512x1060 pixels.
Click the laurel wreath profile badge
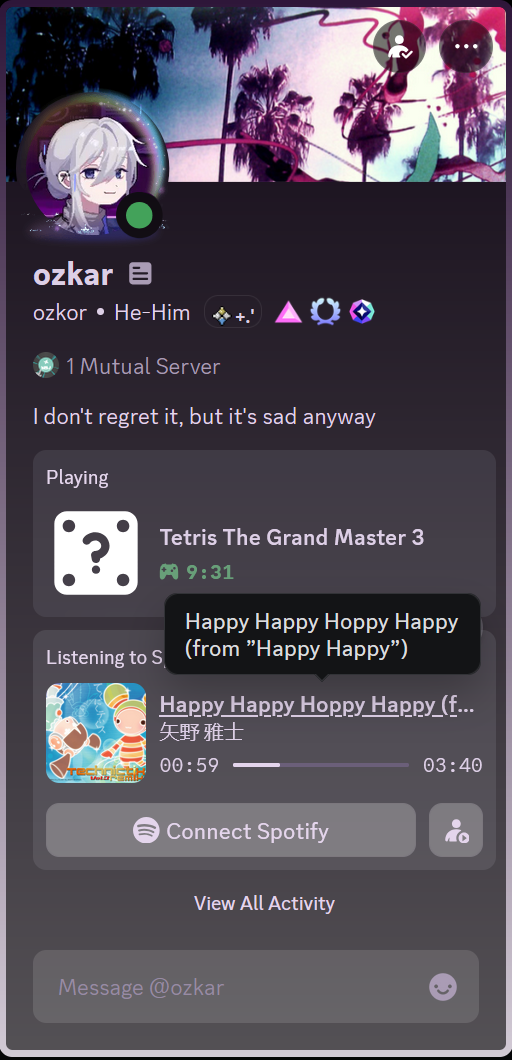pyautogui.click(x=325, y=312)
